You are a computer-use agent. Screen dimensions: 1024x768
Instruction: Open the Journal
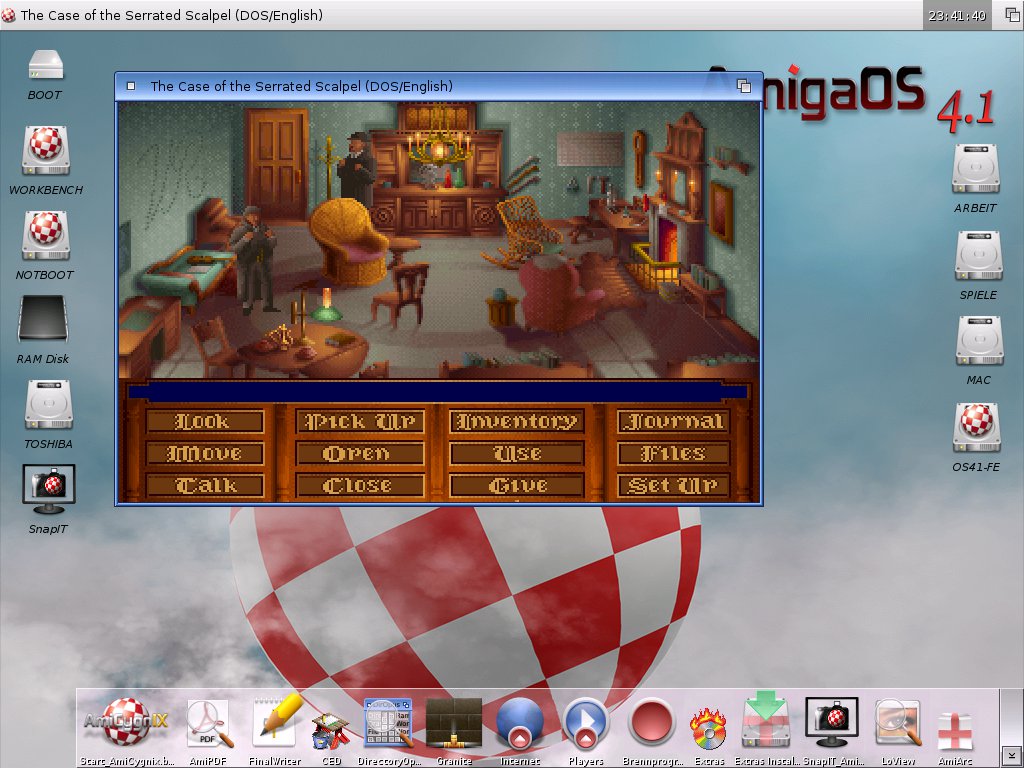click(673, 422)
